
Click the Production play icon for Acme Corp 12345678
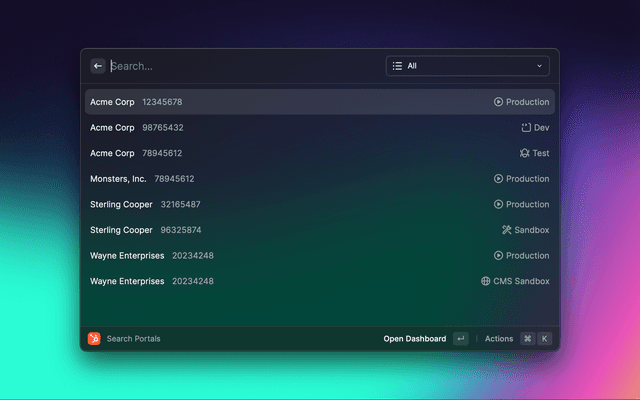pos(498,102)
